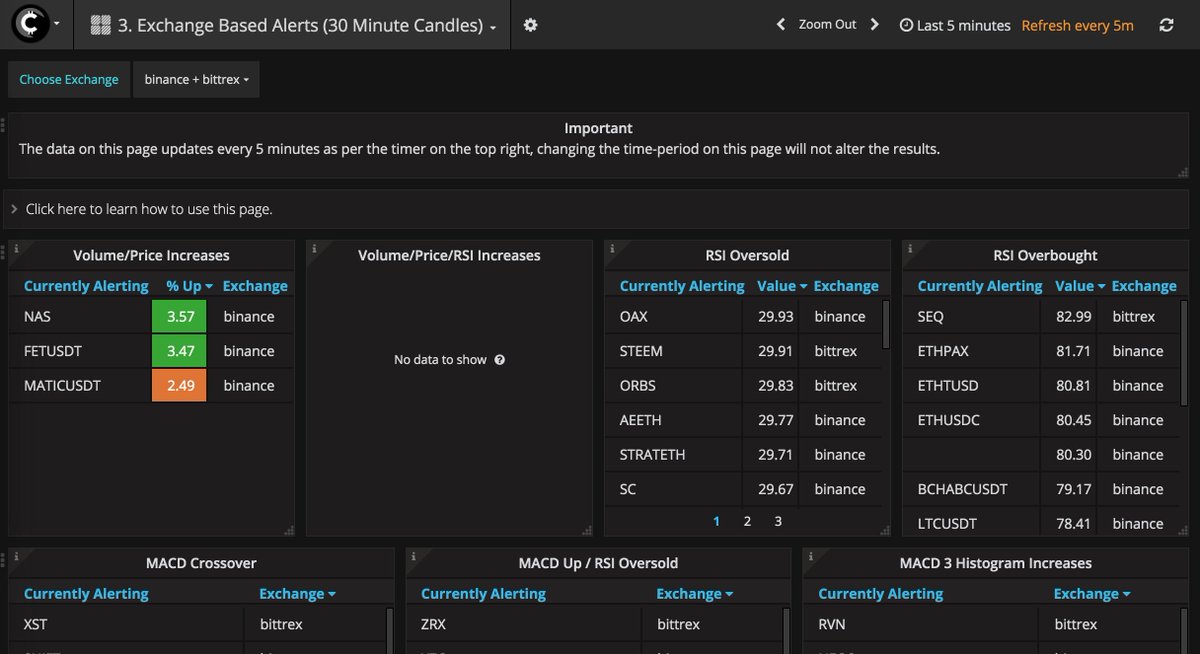Sort RSI Oversold by Value column
The image size is (1200, 654).
[782, 286]
